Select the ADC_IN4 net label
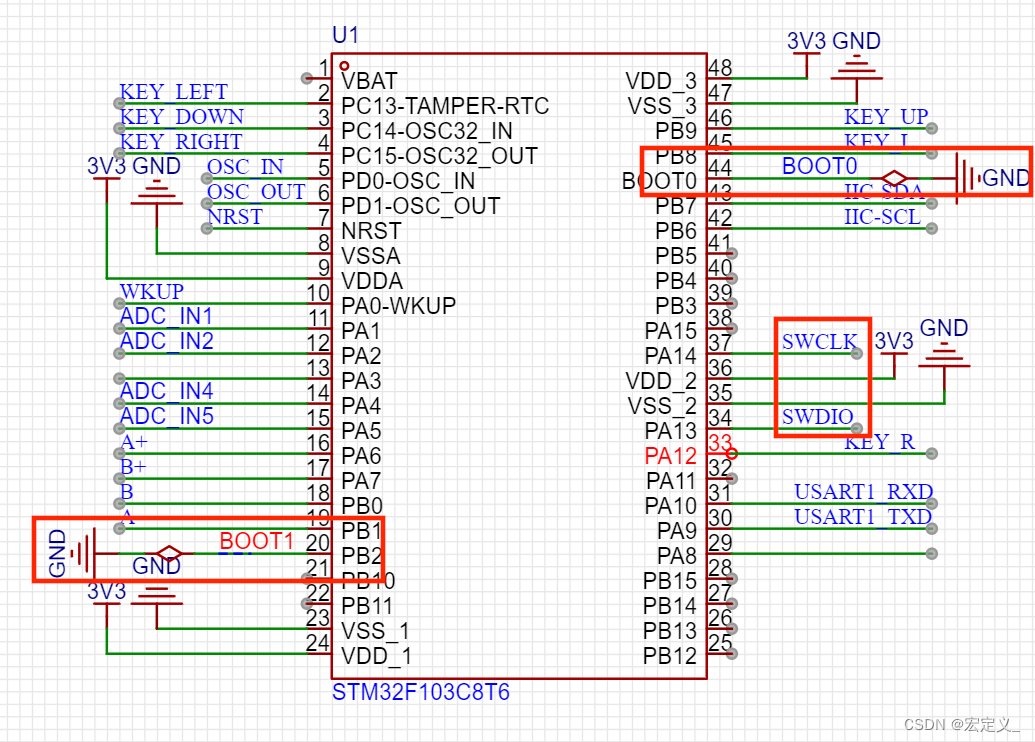Screen dimensions: 1035x742 [166, 391]
